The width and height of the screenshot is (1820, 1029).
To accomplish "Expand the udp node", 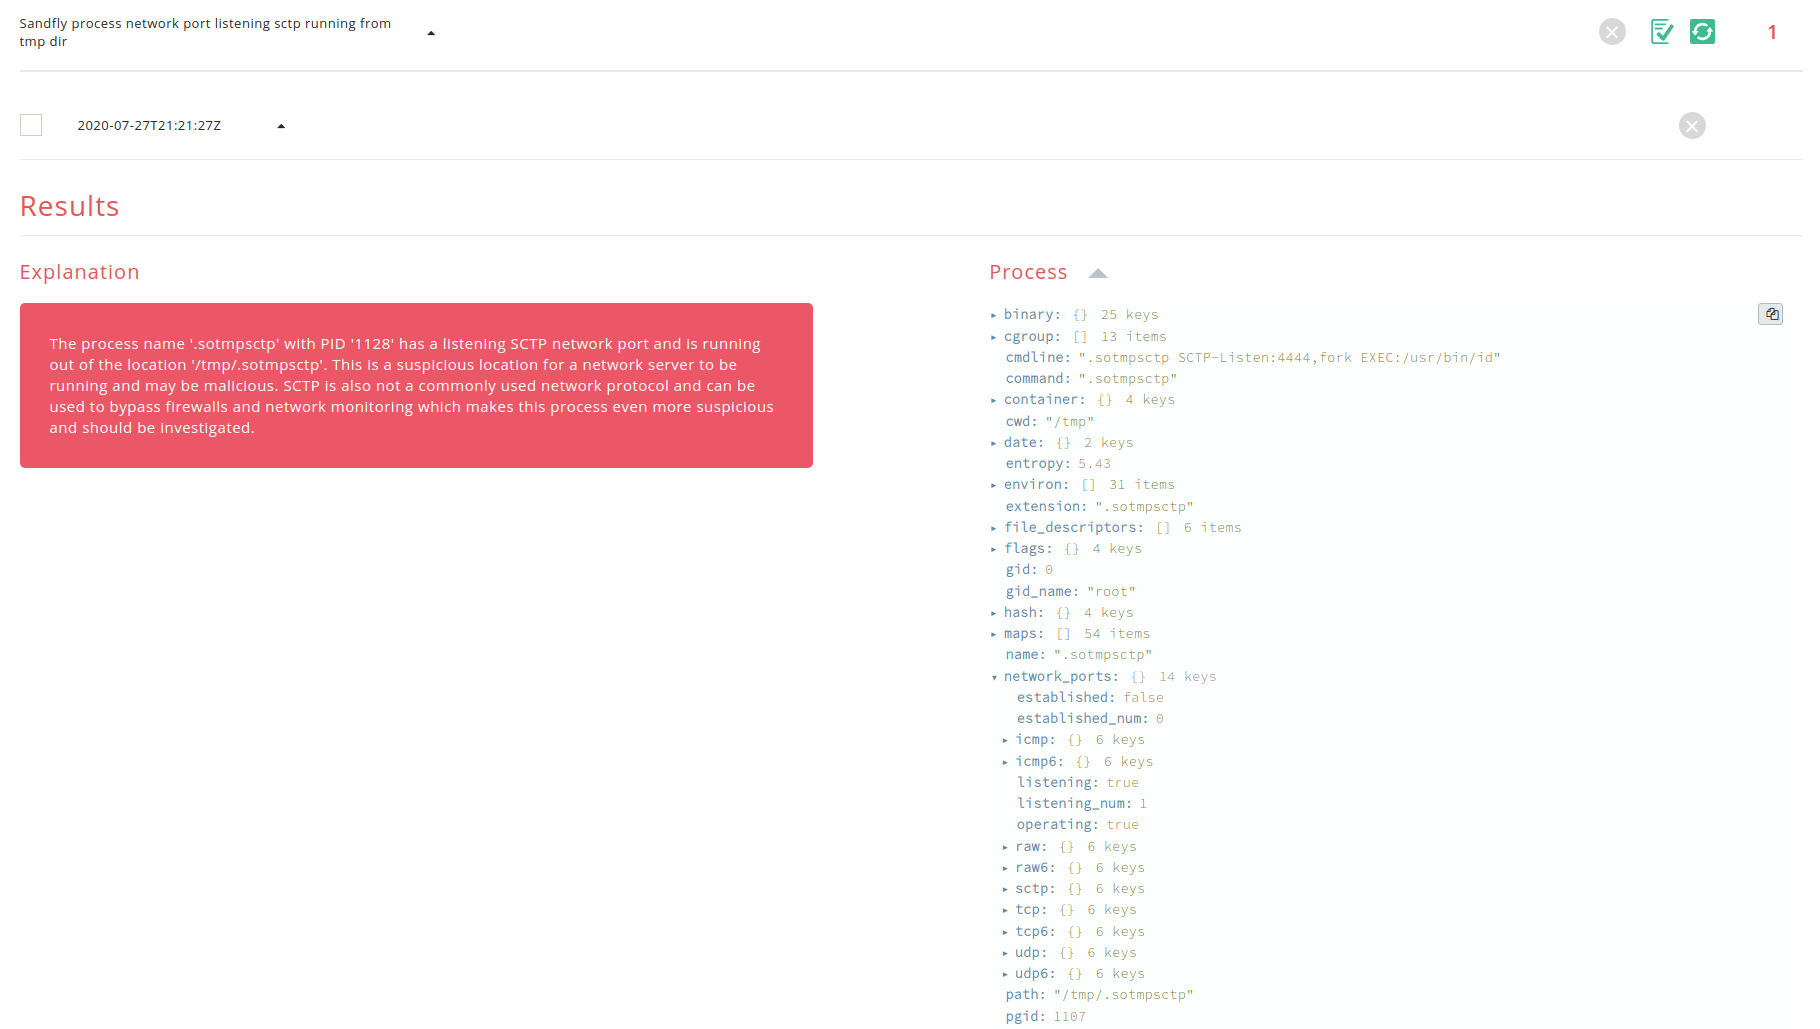I will tap(1005, 953).
